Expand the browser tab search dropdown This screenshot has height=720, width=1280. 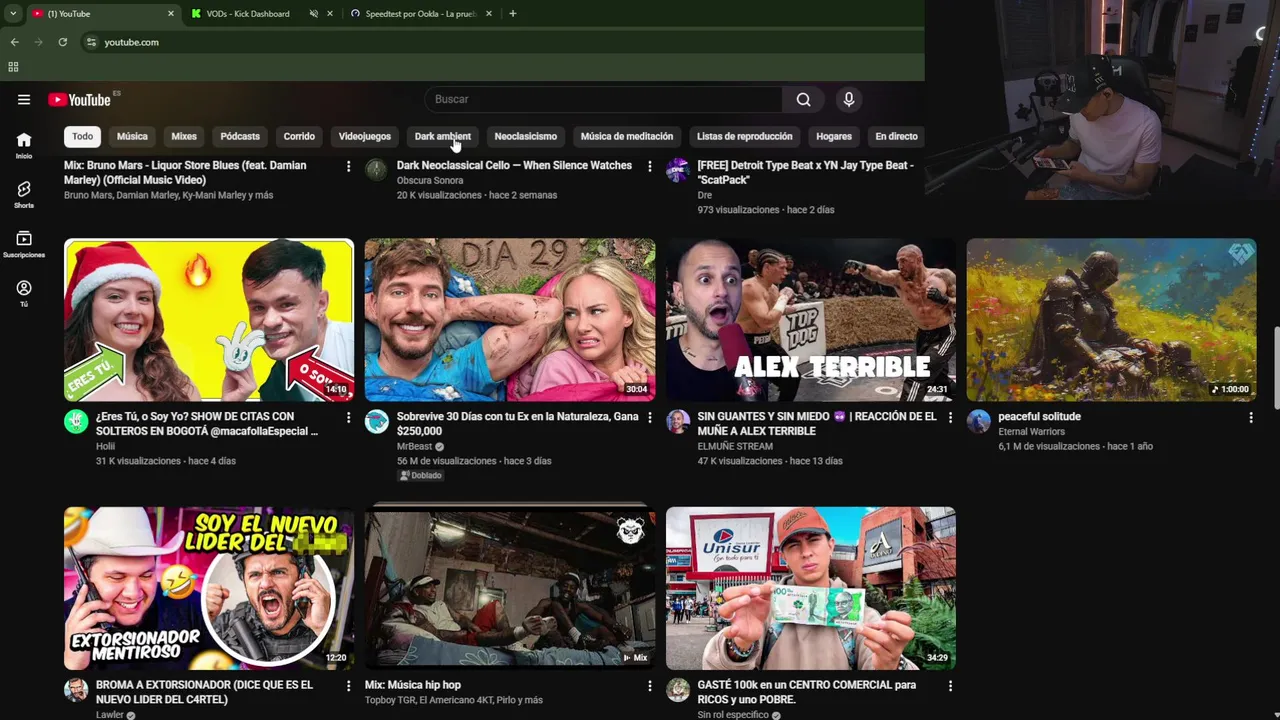(13, 13)
